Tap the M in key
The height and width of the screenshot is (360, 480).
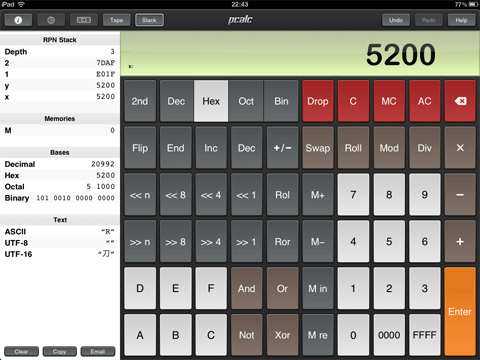[318, 288]
